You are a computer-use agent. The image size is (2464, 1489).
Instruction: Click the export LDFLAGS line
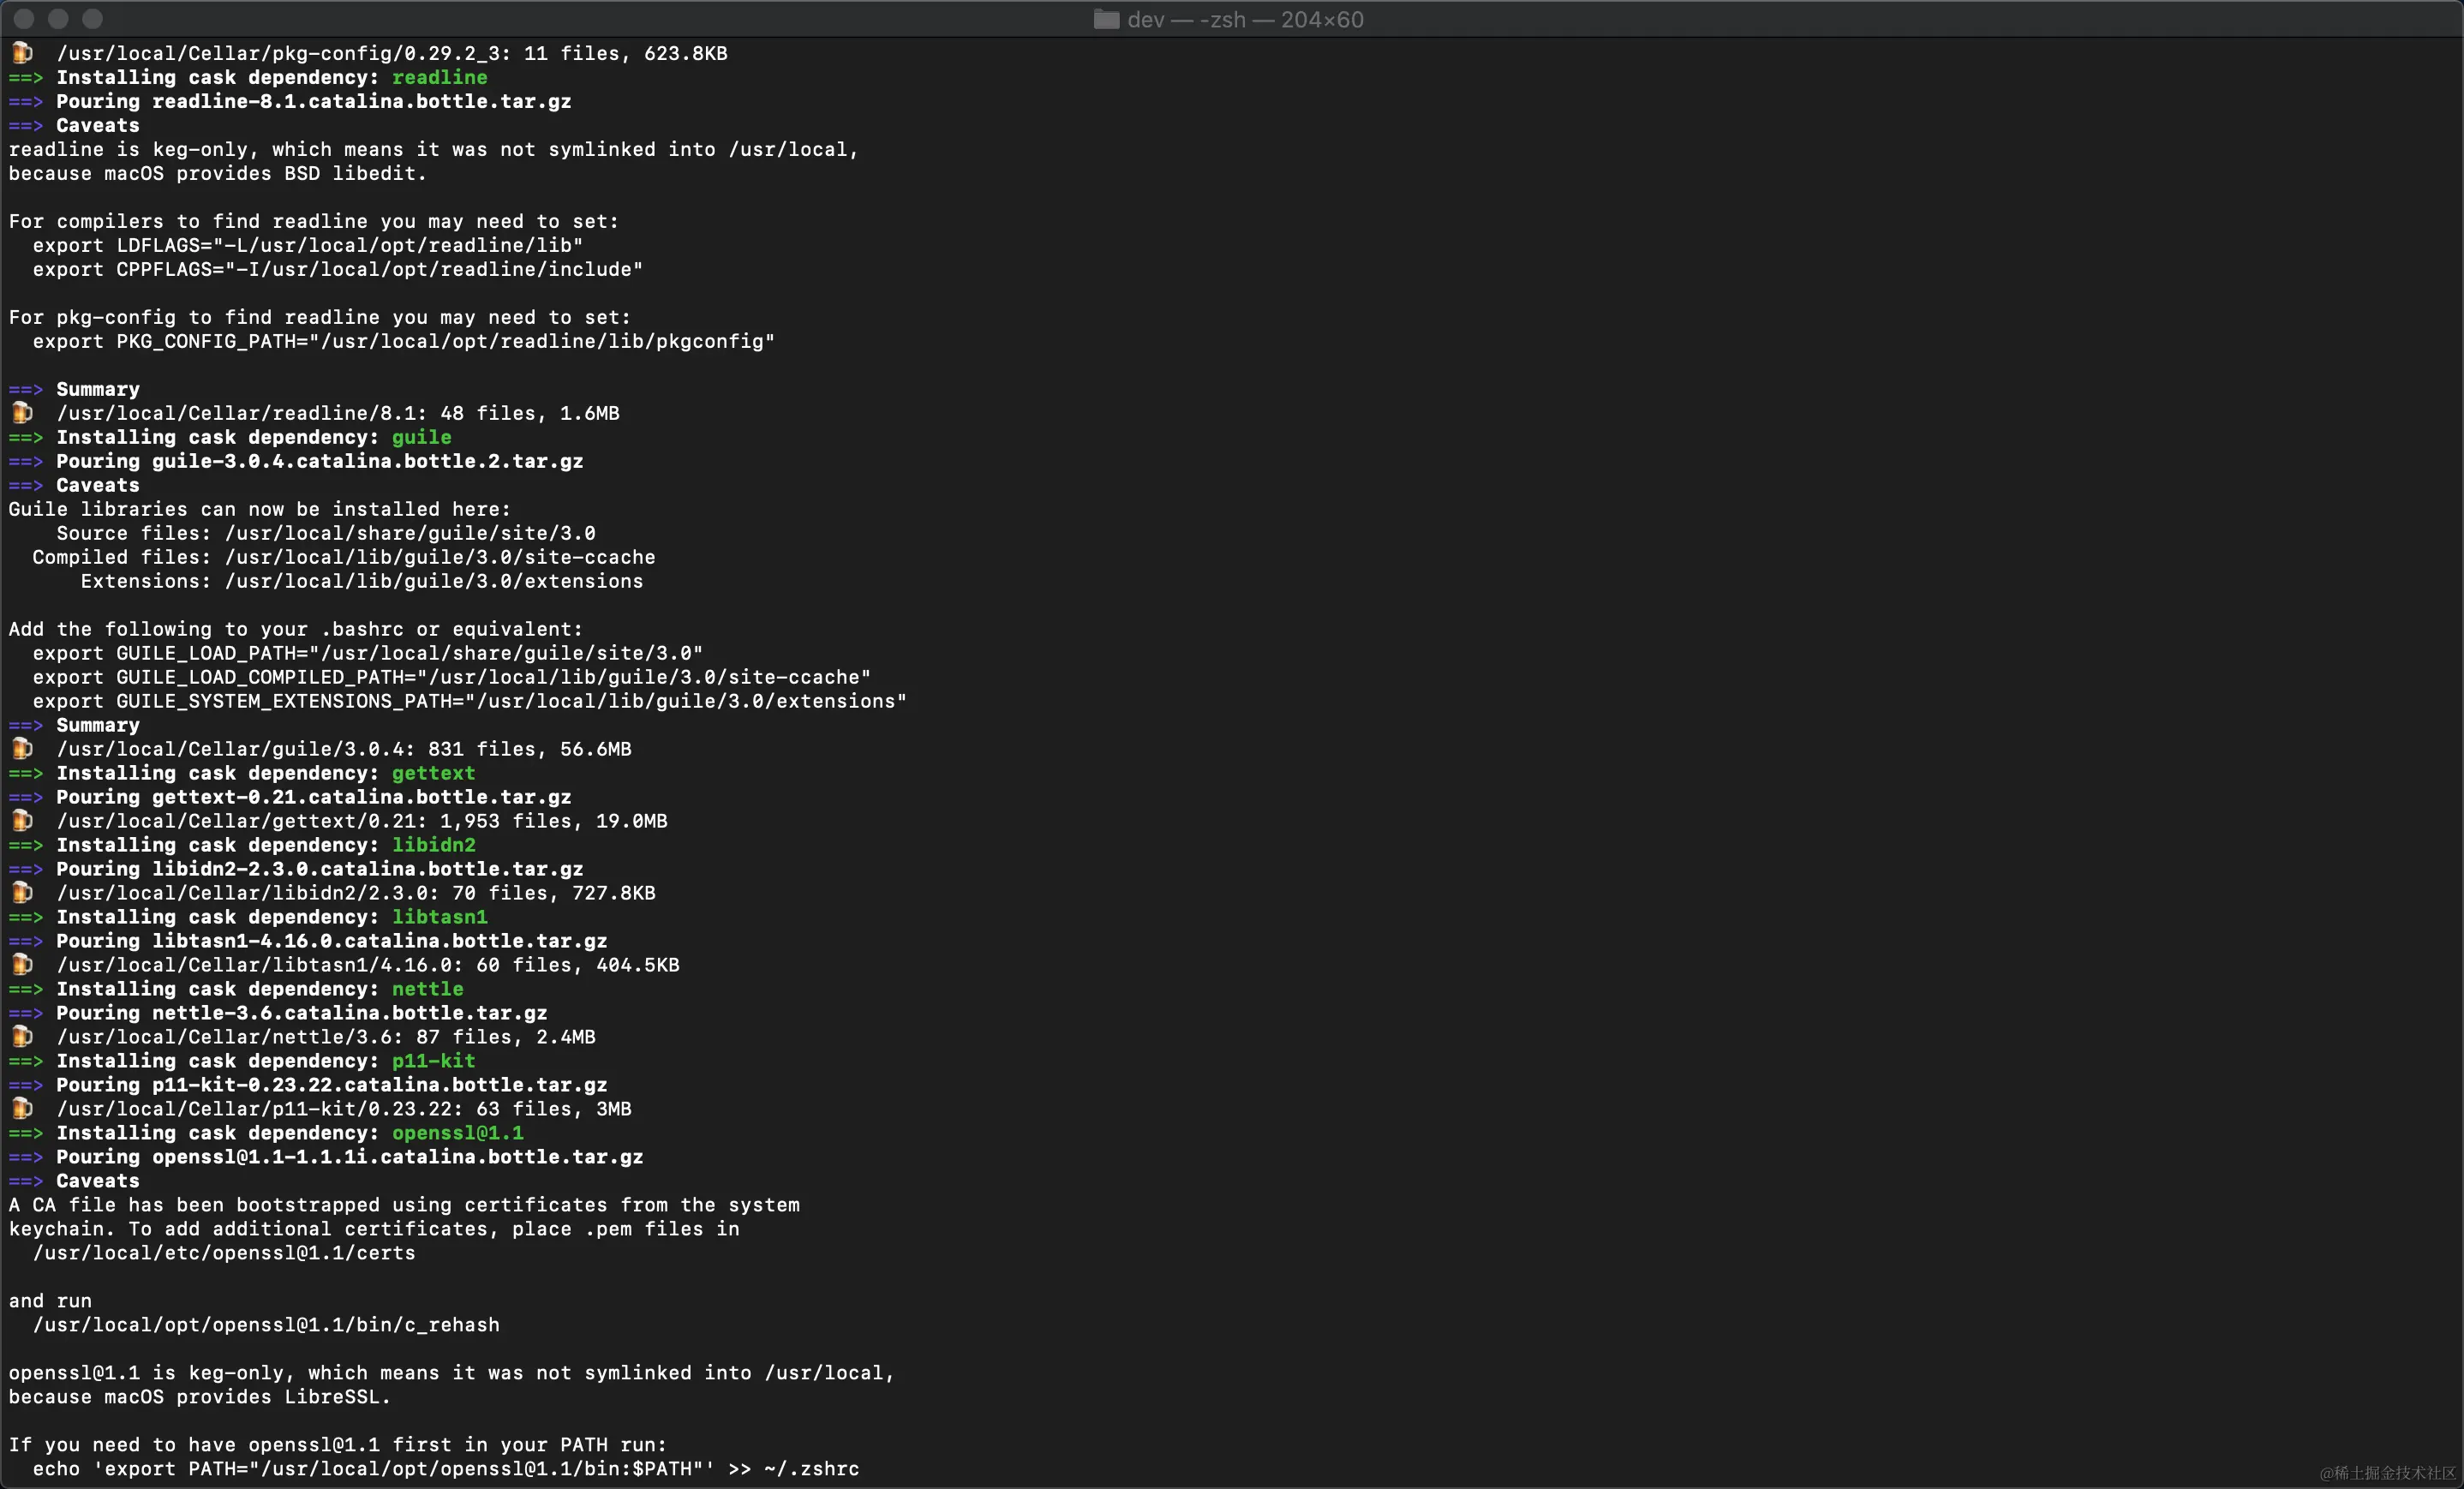(x=308, y=245)
